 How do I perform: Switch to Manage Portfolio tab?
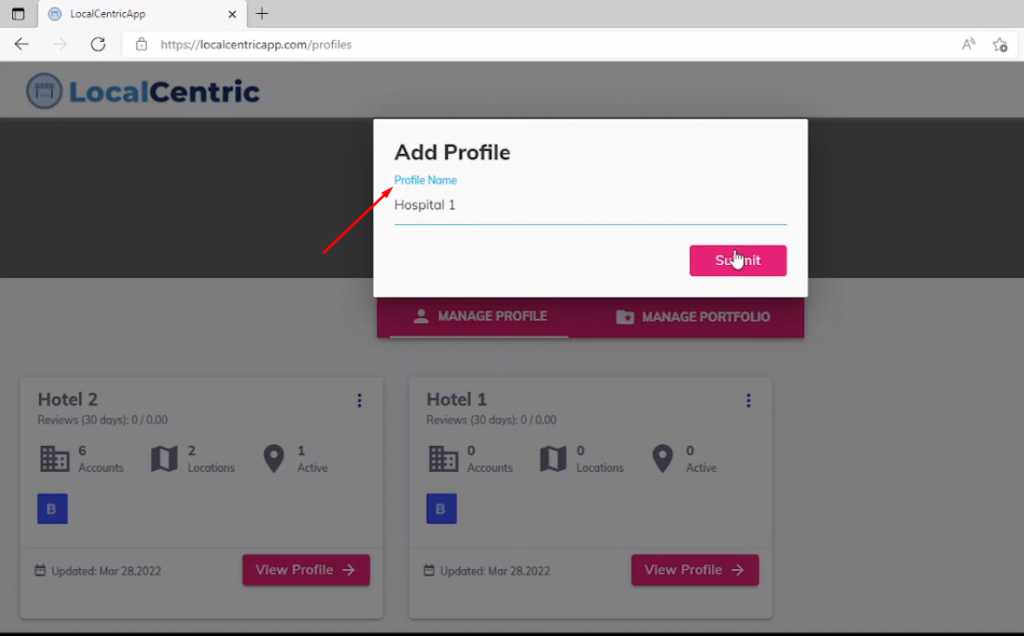(x=693, y=317)
